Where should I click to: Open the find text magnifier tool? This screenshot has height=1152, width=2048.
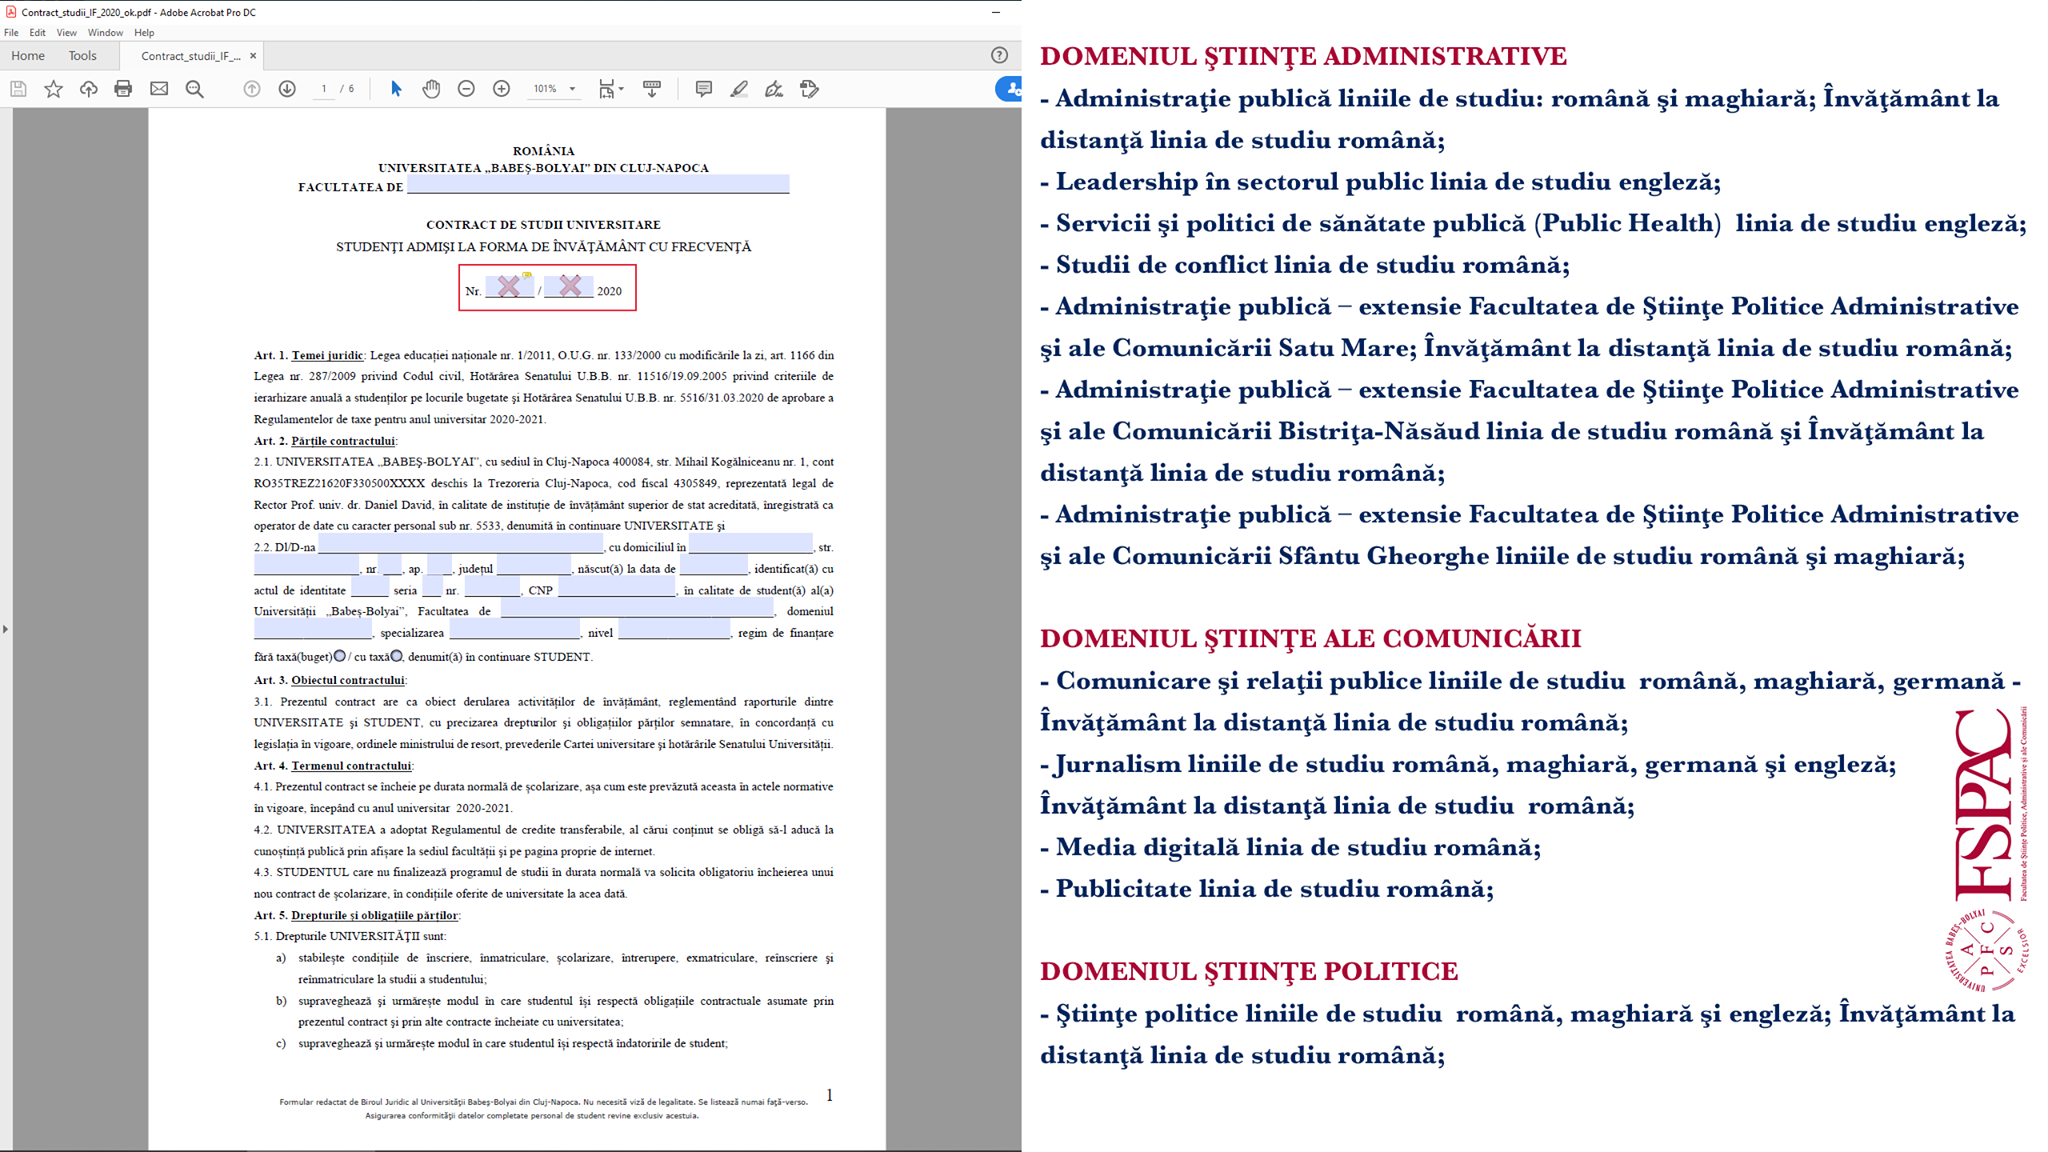click(195, 89)
